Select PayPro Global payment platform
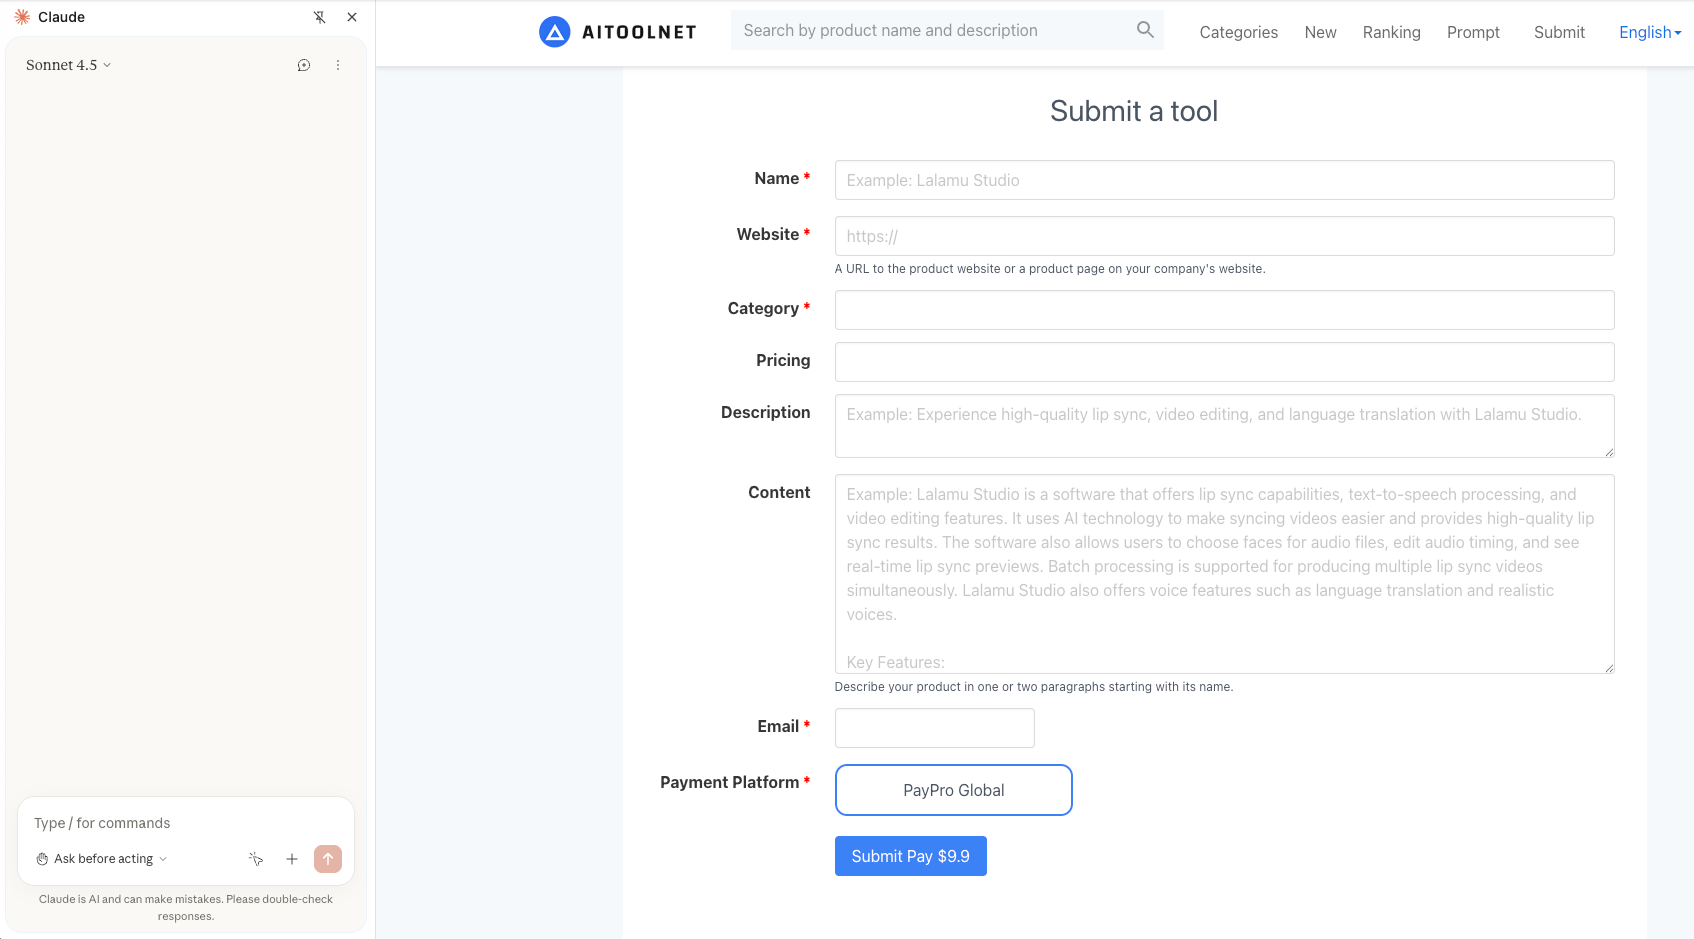1694x939 pixels. pos(953,790)
